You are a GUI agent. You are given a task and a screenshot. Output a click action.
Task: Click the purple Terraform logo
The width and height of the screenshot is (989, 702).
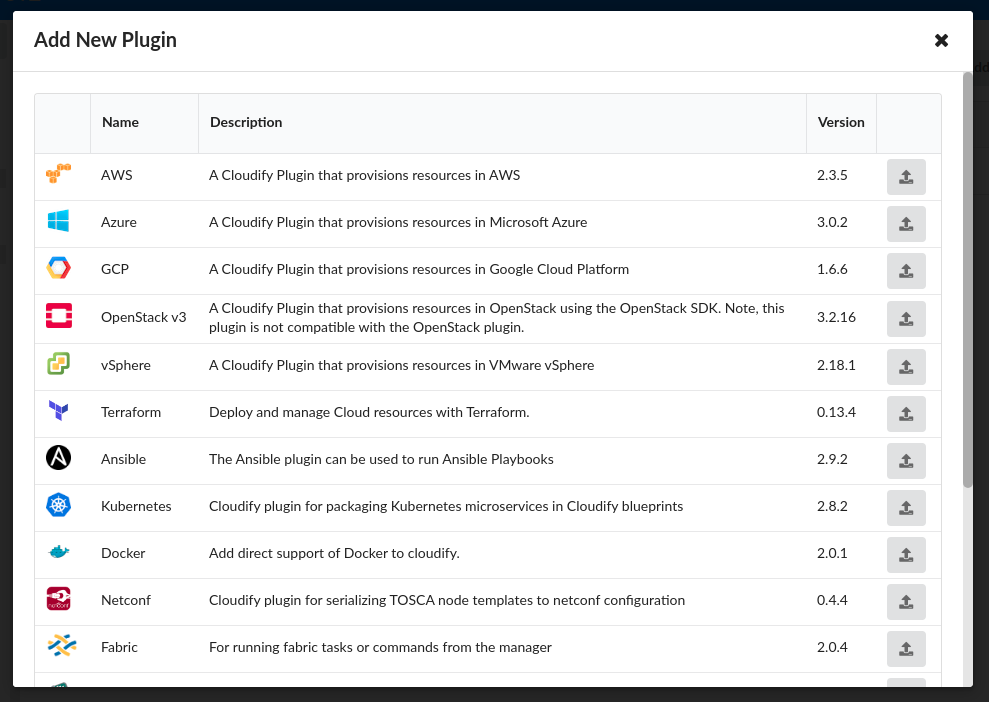tap(59, 411)
